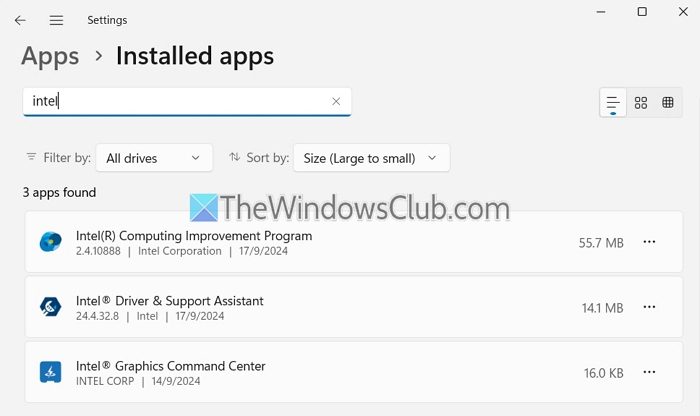Click version 24.4.32.8 text
700x416 pixels.
pyautogui.click(x=97, y=316)
